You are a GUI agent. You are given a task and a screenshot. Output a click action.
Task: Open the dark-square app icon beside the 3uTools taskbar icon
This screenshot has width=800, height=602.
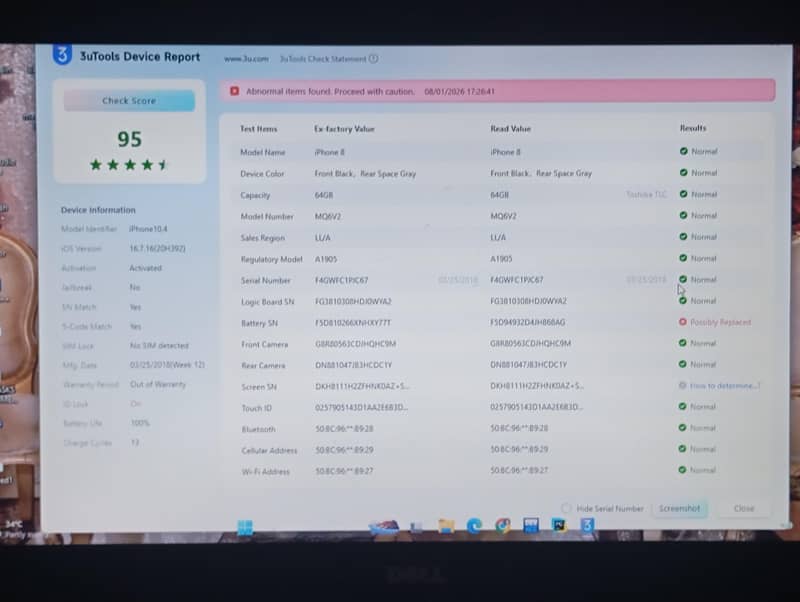pyautogui.click(x=559, y=525)
